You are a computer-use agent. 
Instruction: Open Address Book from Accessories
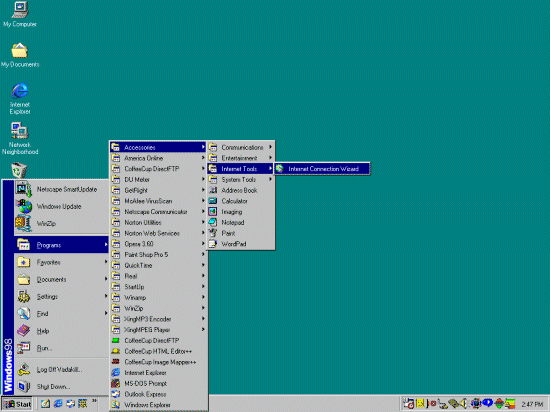(241, 190)
